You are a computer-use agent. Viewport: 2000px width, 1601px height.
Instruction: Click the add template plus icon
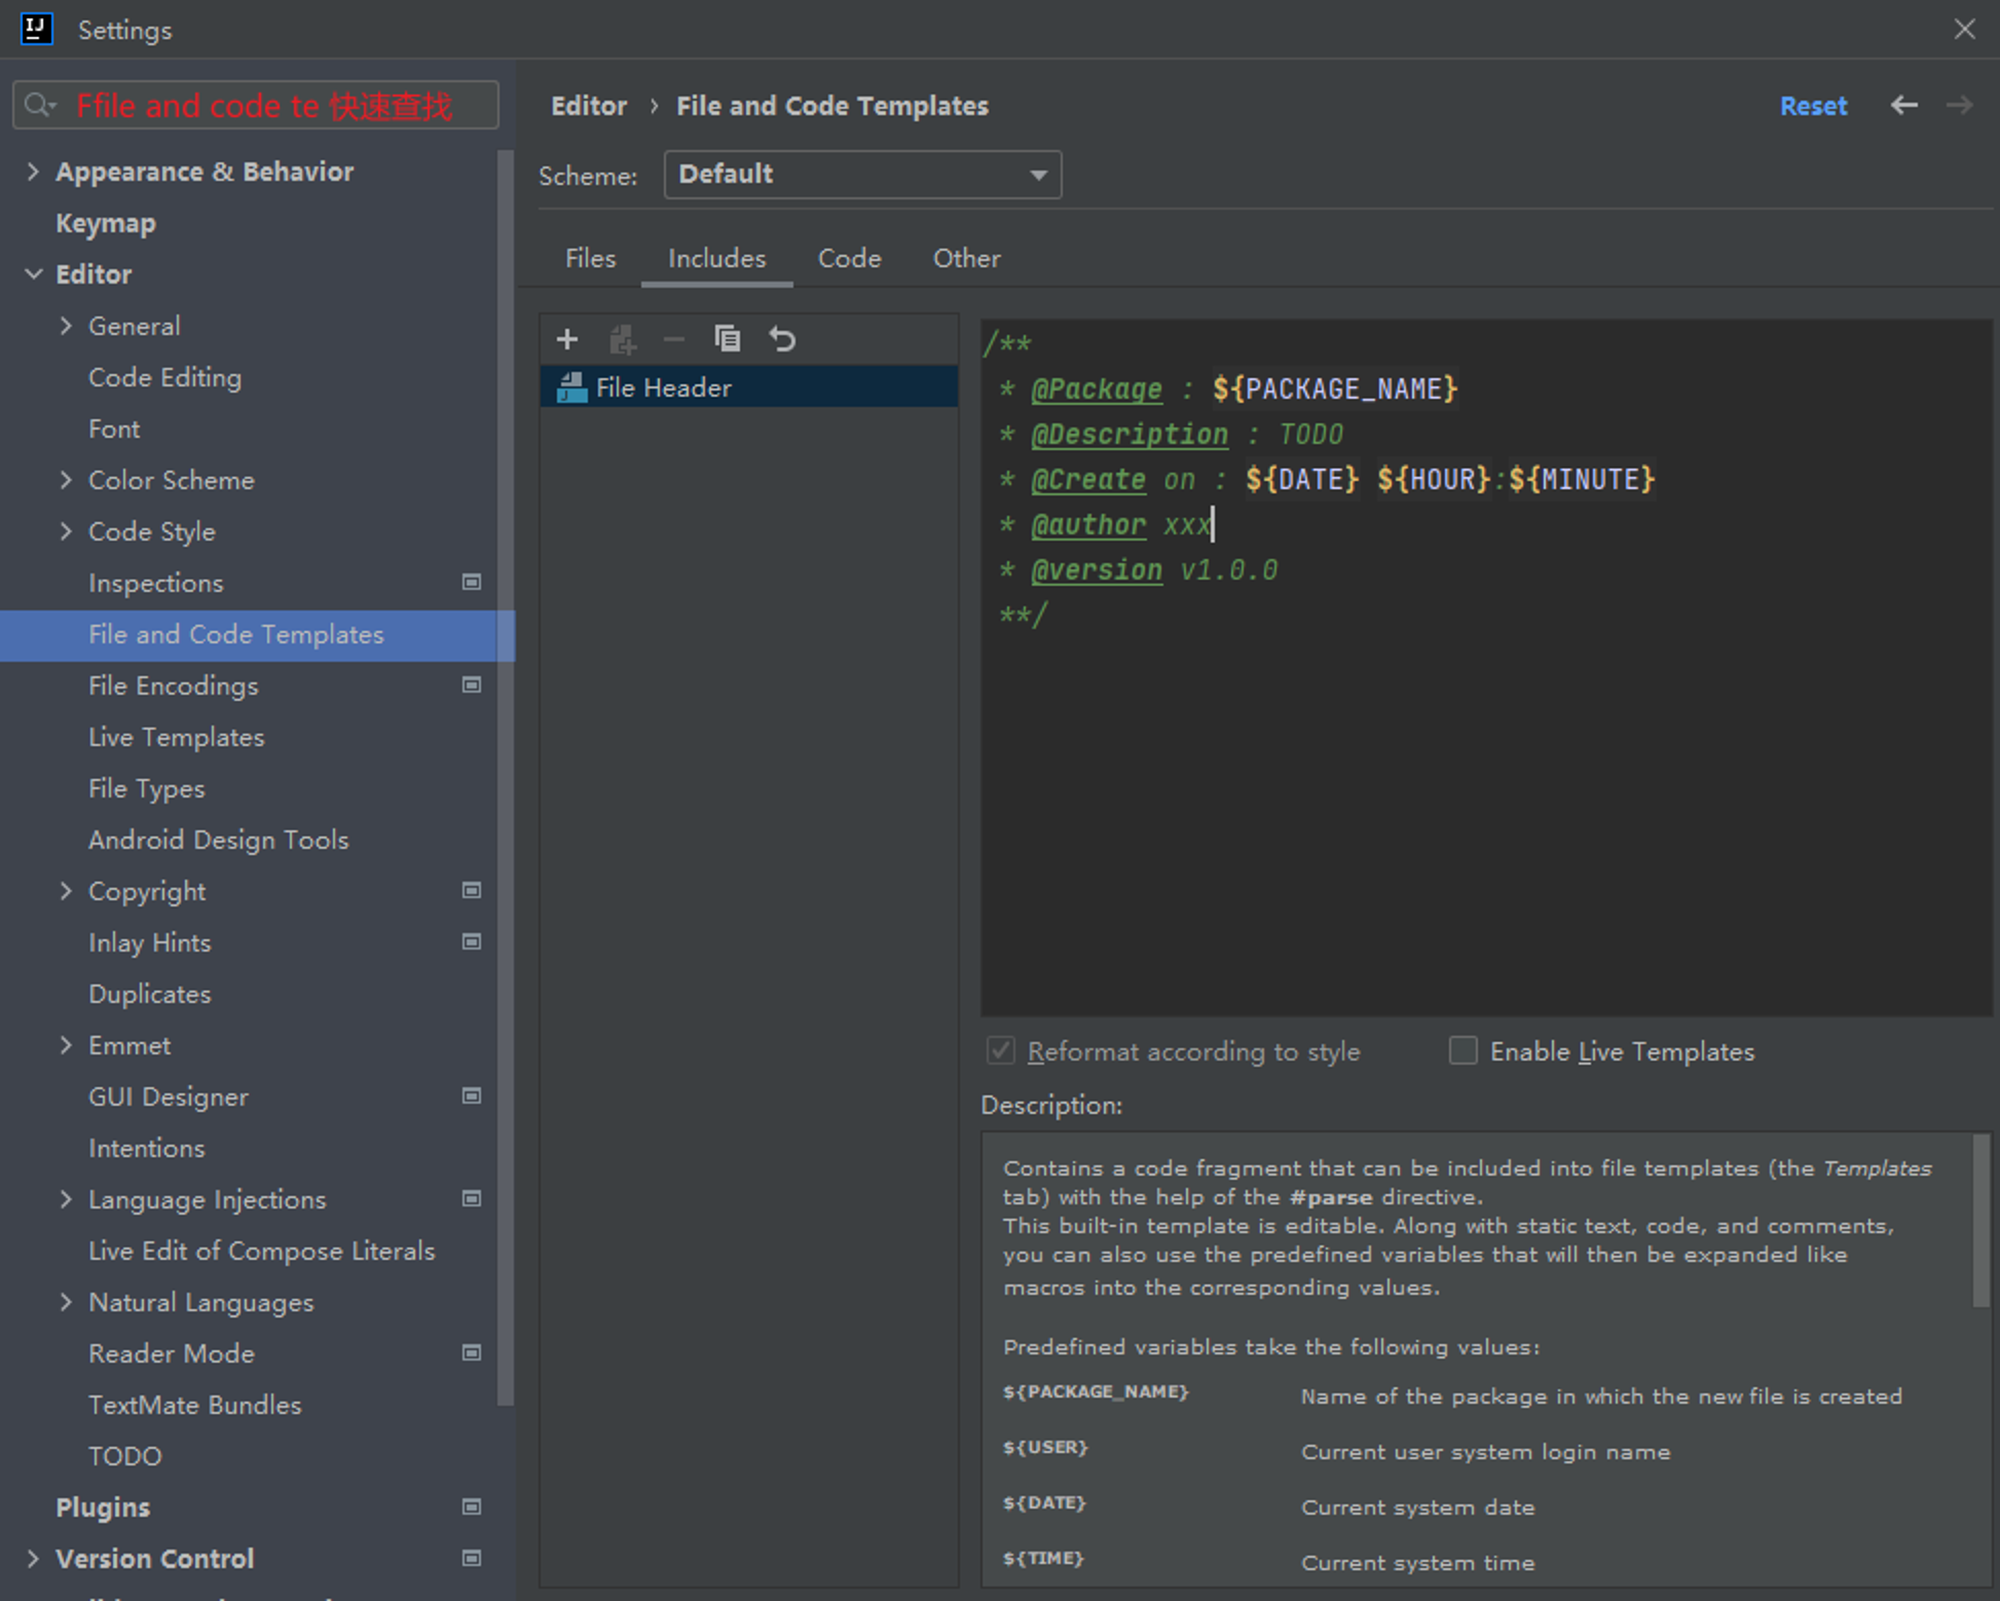pos(567,339)
